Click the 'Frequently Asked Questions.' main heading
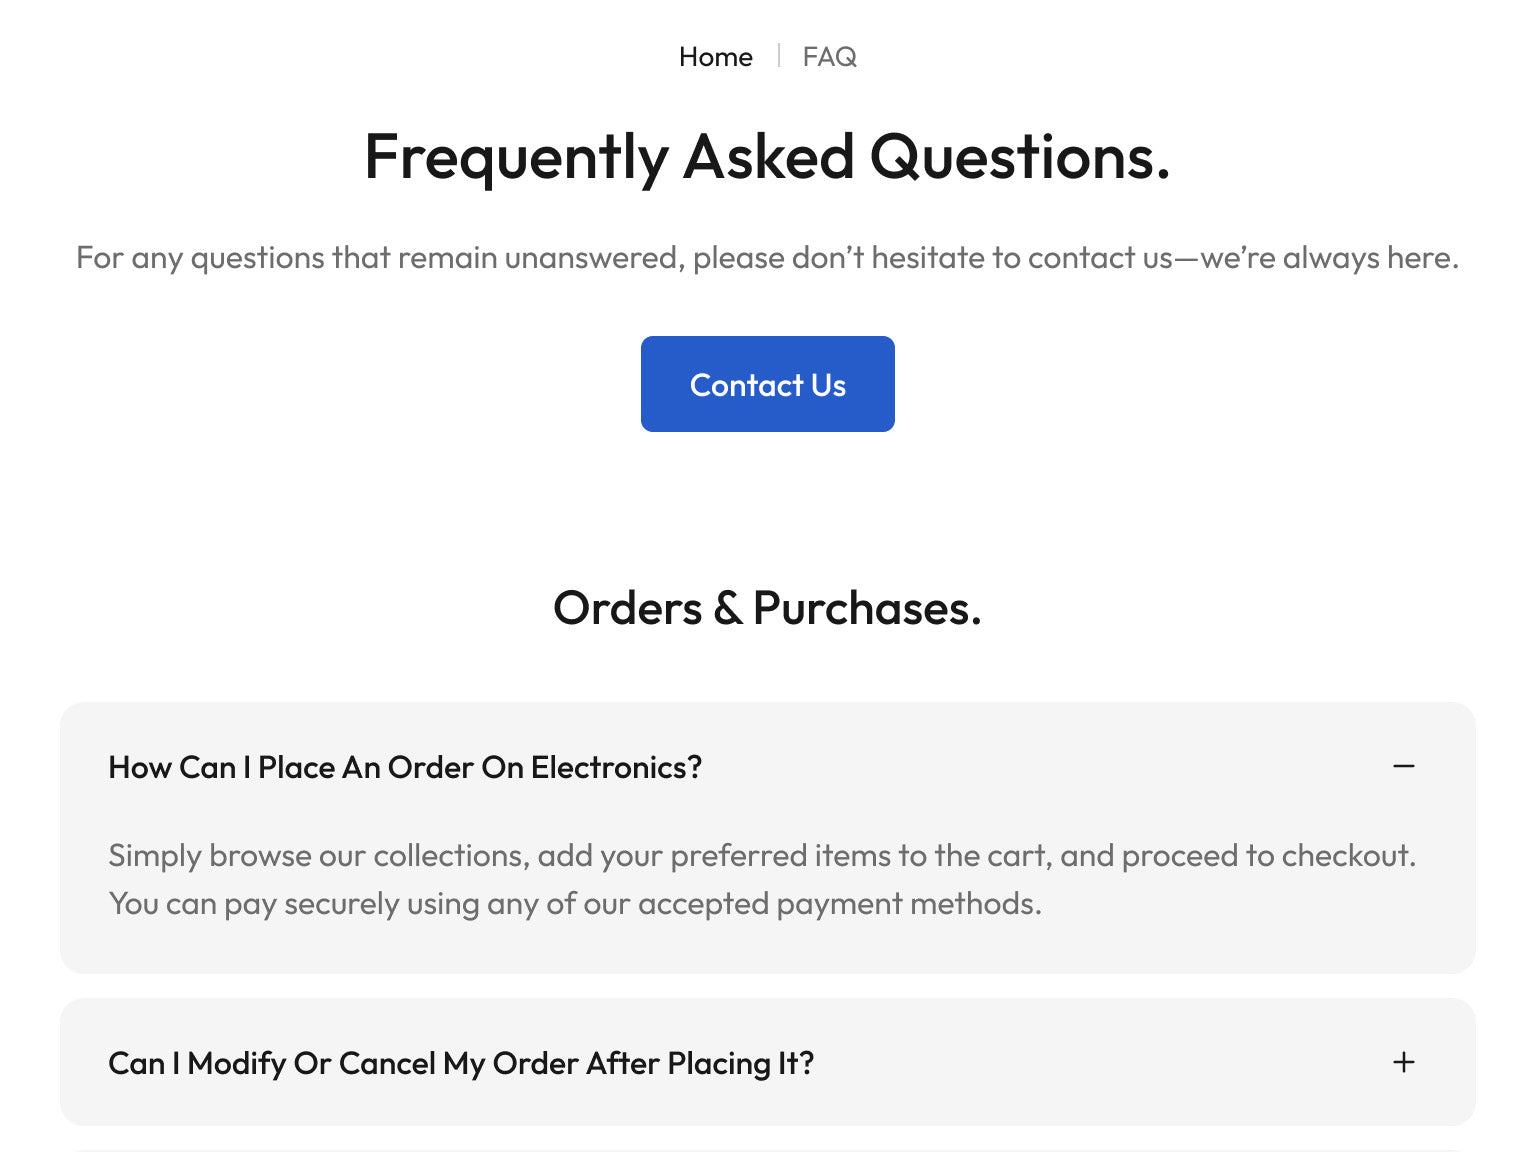This screenshot has width=1536, height=1152. [x=767, y=157]
